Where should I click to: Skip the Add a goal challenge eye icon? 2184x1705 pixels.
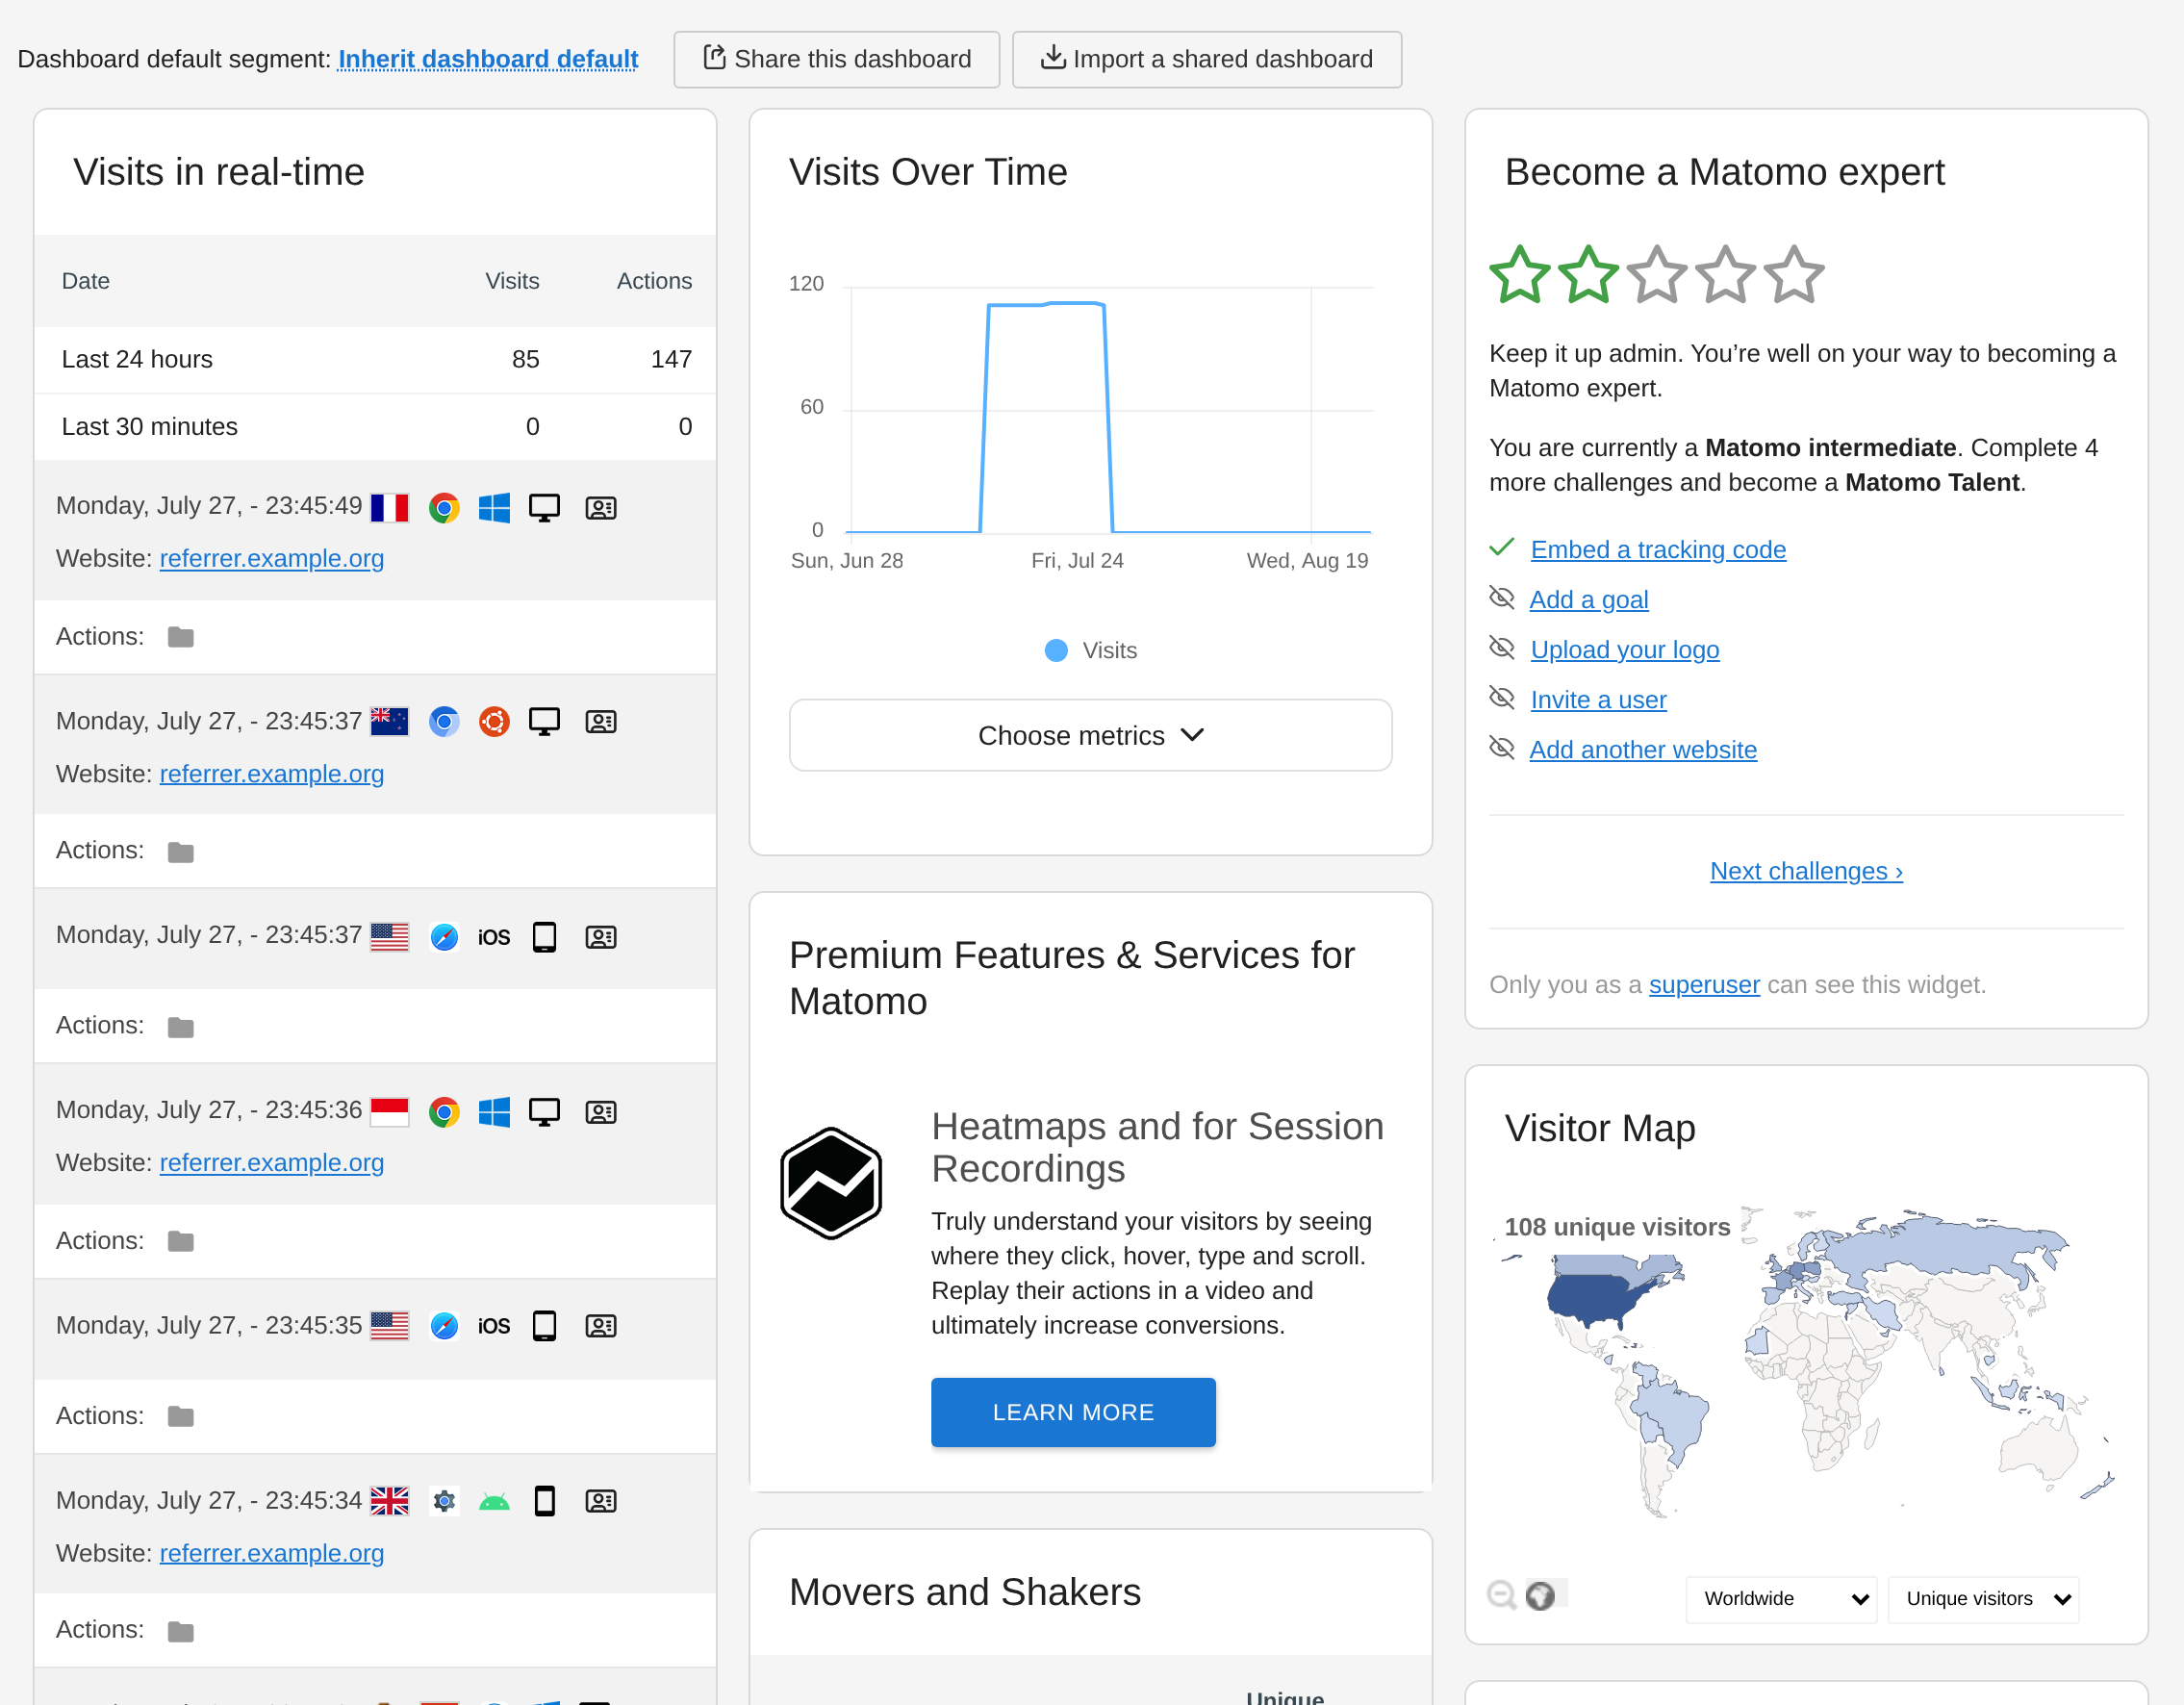click(1501, 598)
